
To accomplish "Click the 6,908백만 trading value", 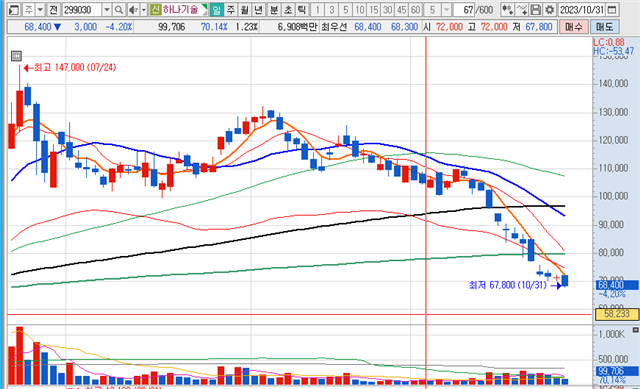I will (297, 27).
